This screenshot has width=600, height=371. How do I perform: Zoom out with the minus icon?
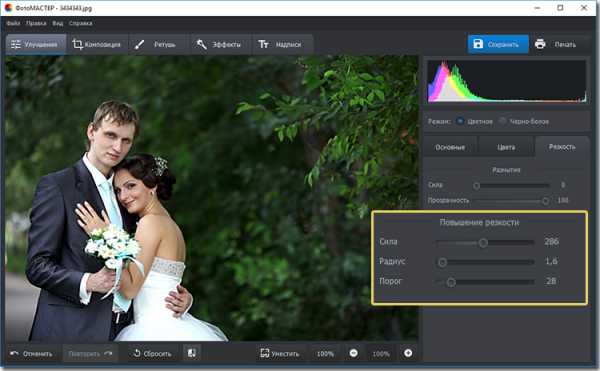(354, 353)
